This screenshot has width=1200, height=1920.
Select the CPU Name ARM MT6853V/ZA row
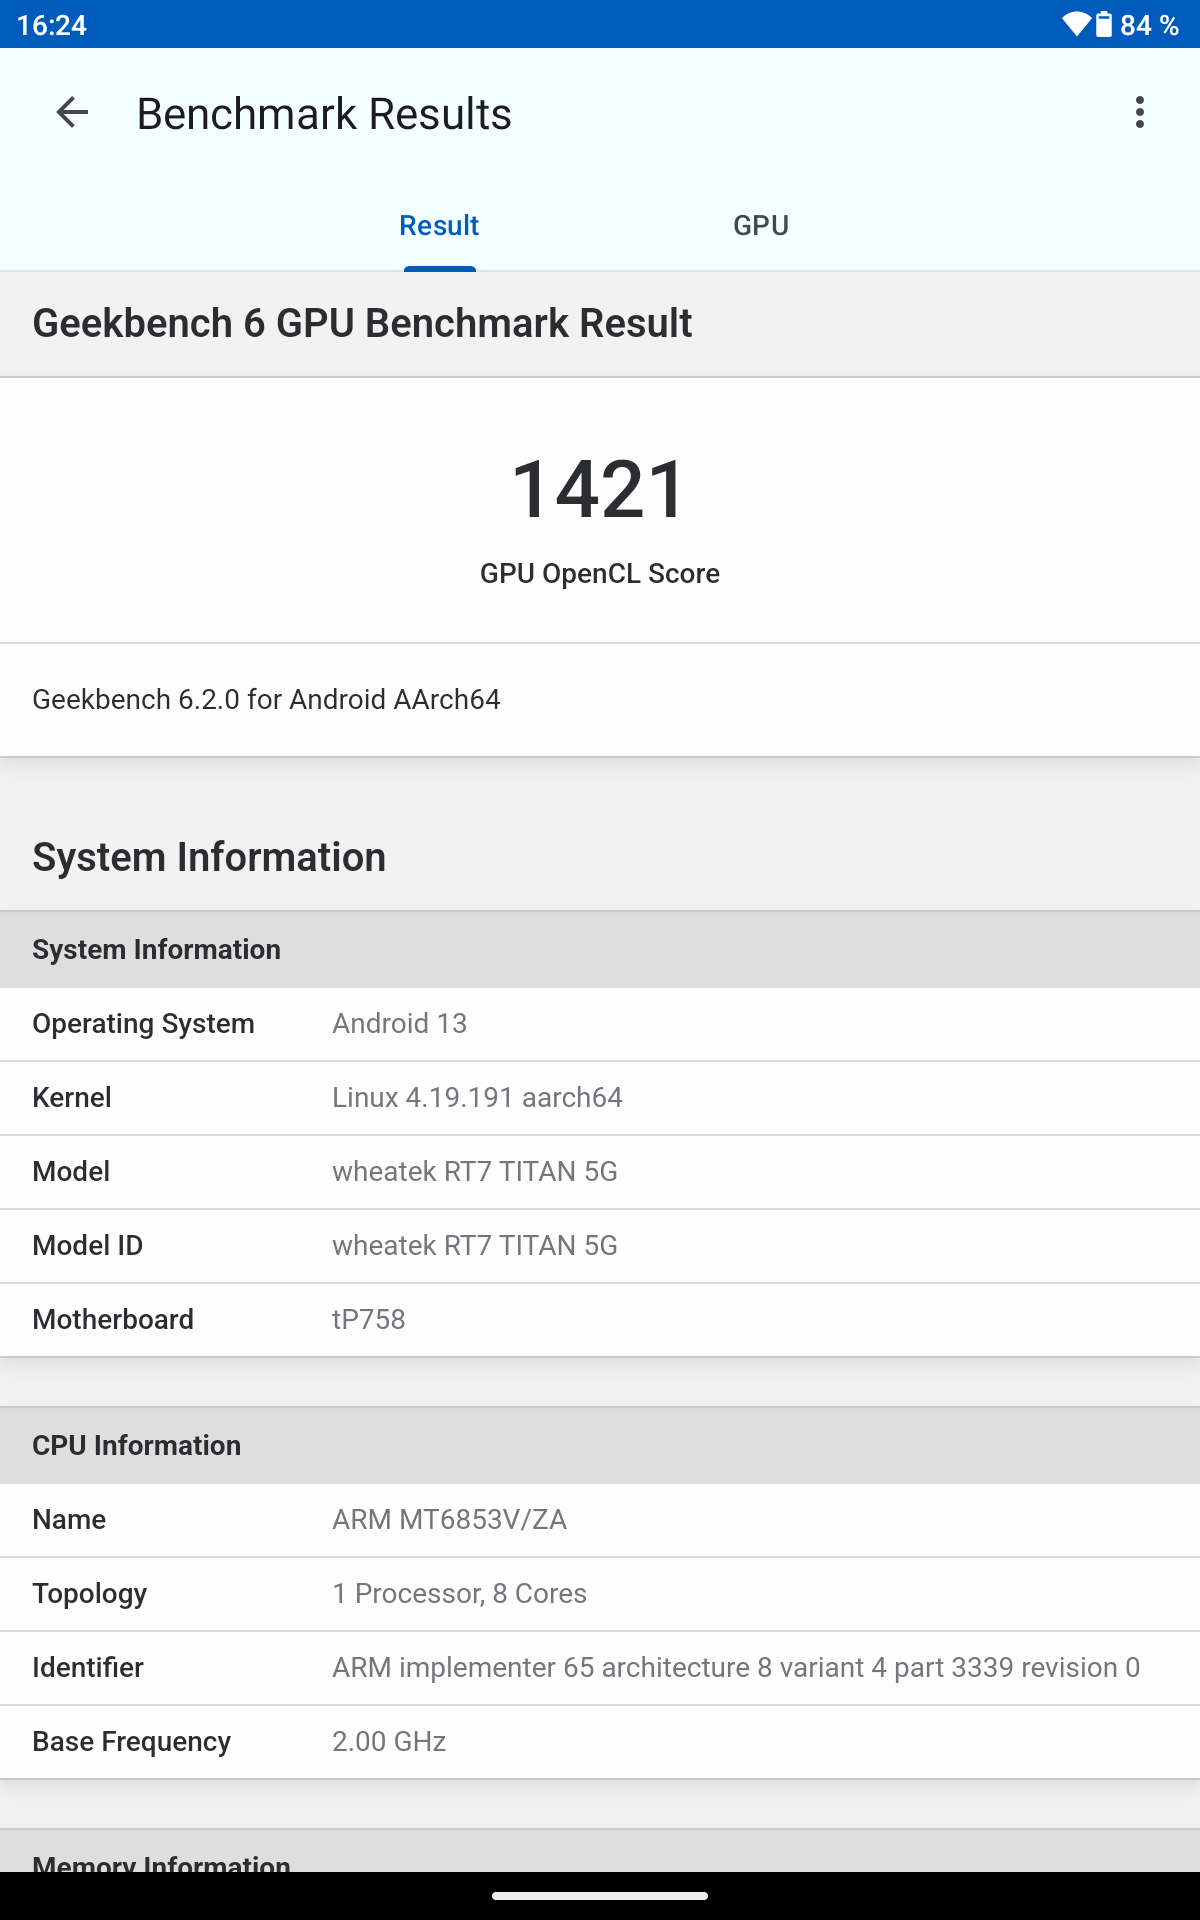point(599,1520)
